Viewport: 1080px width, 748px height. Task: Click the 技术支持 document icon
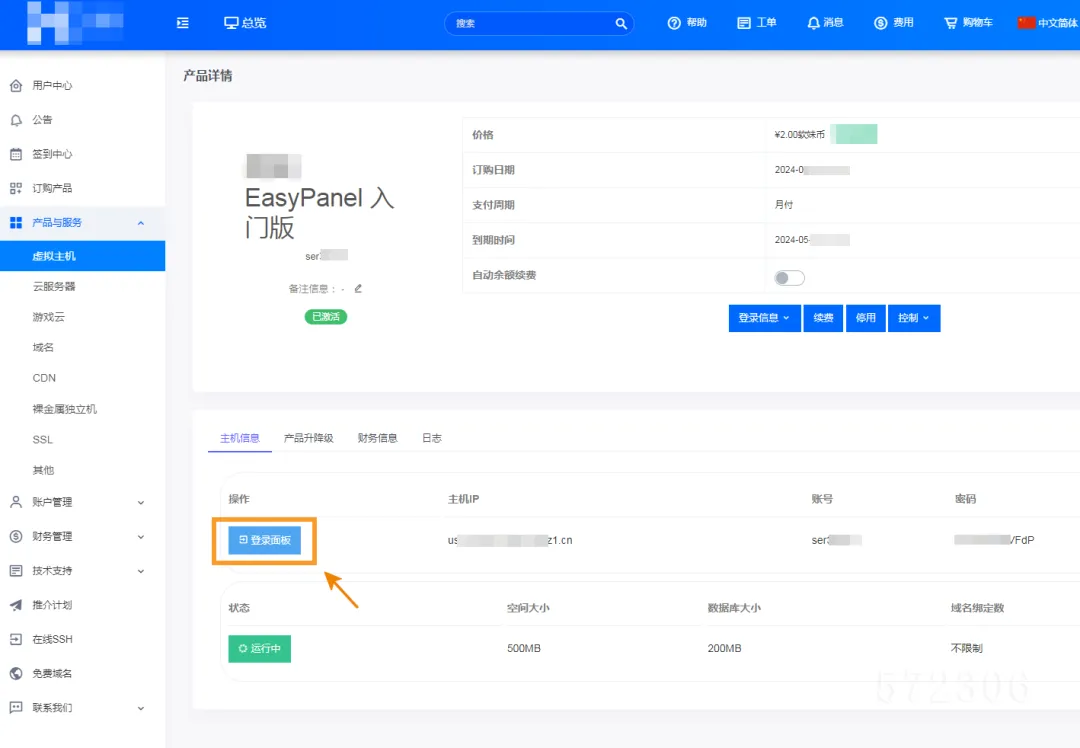tap(16, 571)
